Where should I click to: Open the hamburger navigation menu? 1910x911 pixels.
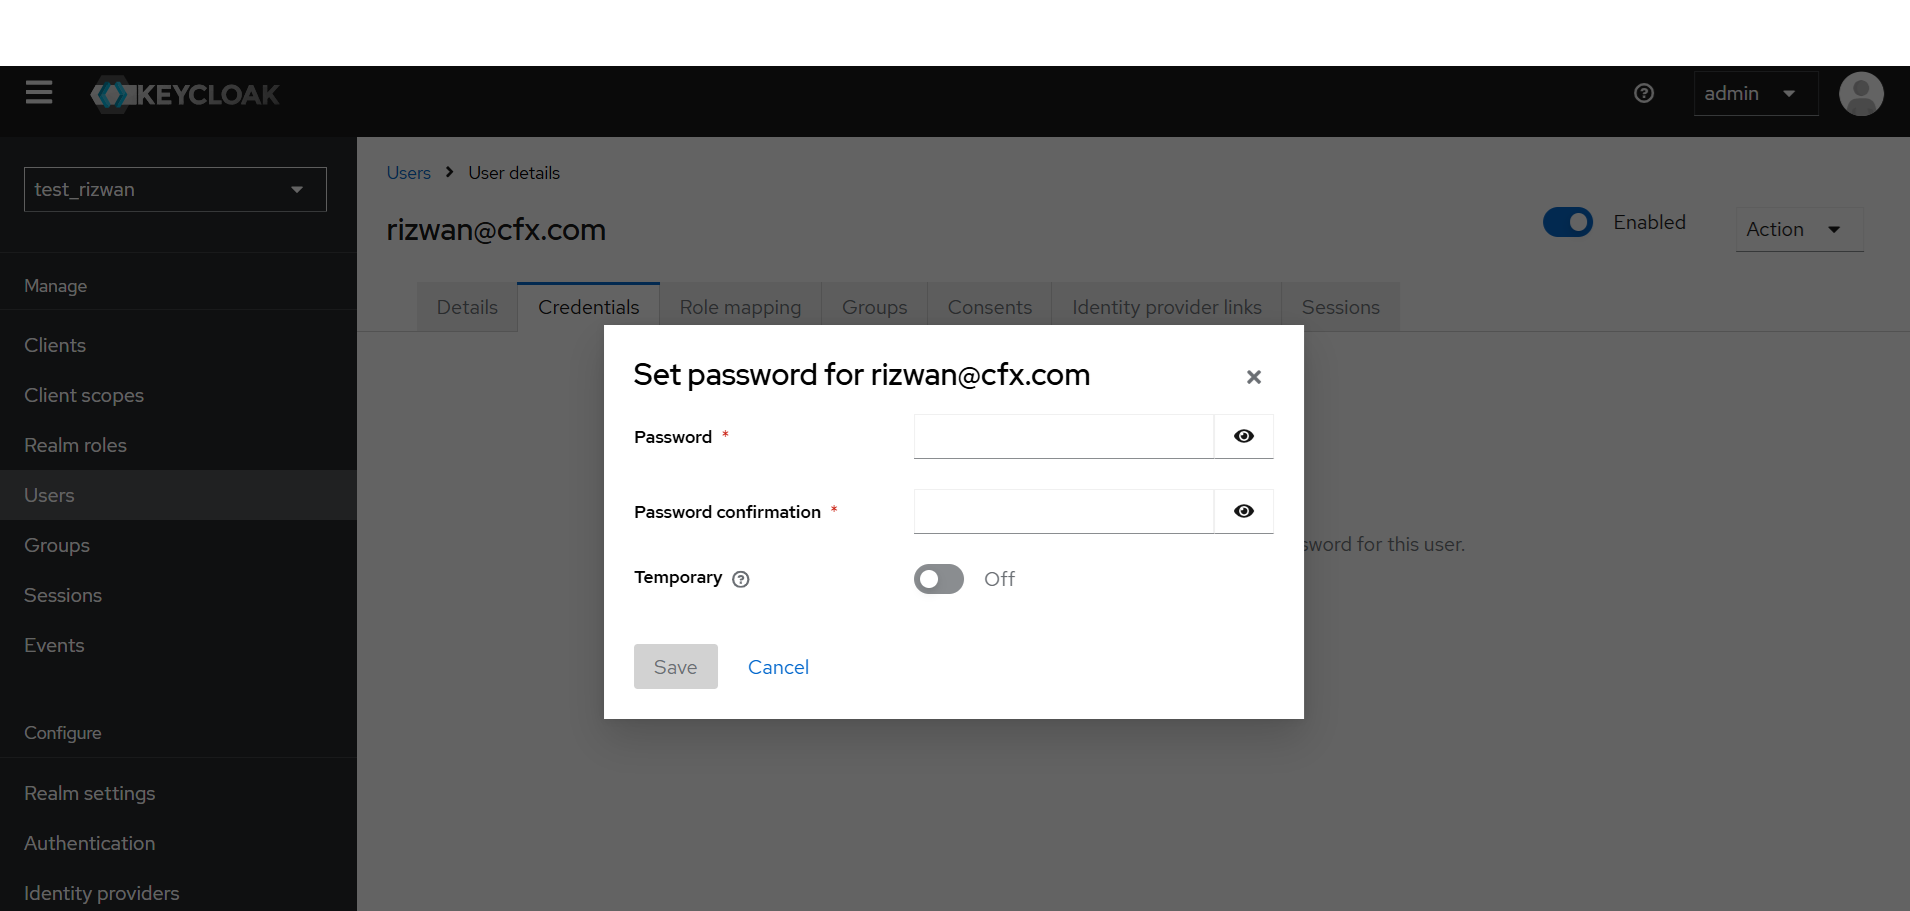(39, 93)
